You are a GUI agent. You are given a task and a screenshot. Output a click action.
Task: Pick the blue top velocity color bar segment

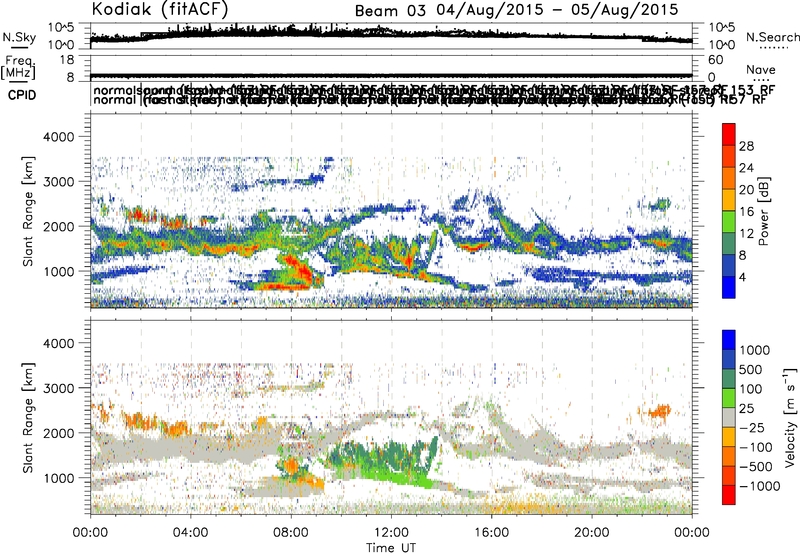729,340
